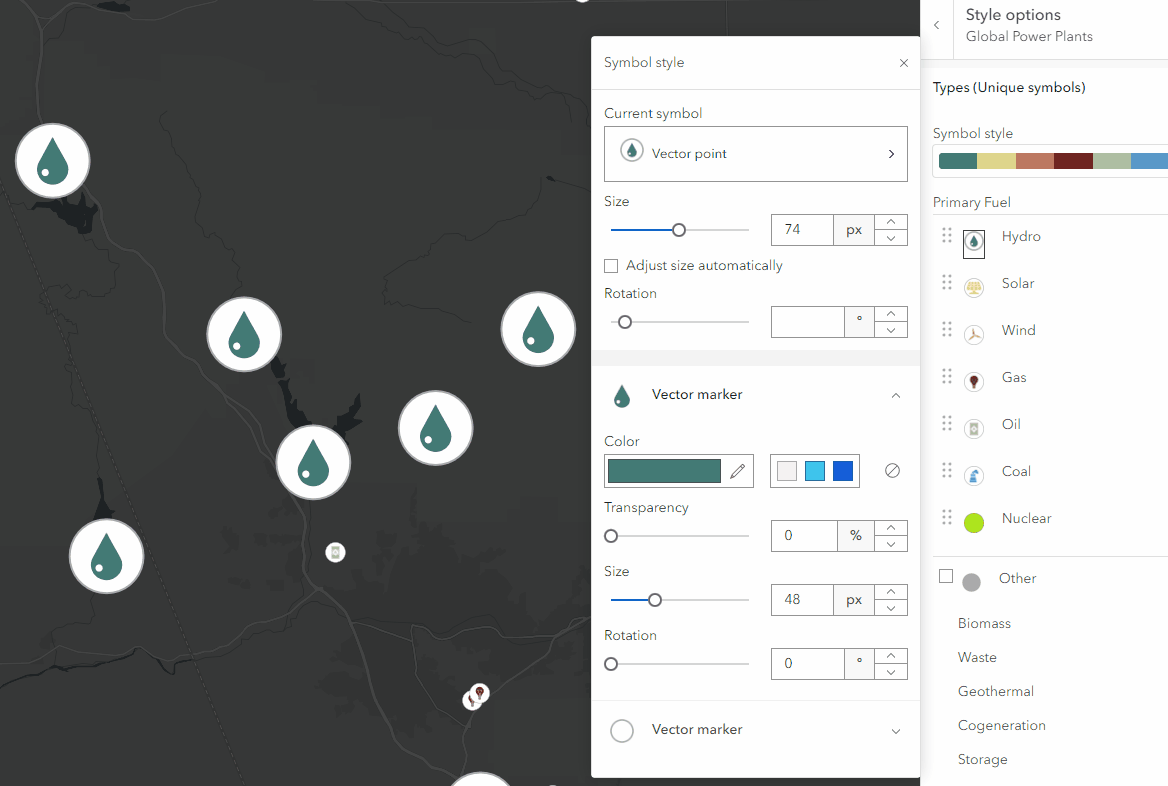
Task: Go back using the Style options arrow
Action: pos(935,26)
